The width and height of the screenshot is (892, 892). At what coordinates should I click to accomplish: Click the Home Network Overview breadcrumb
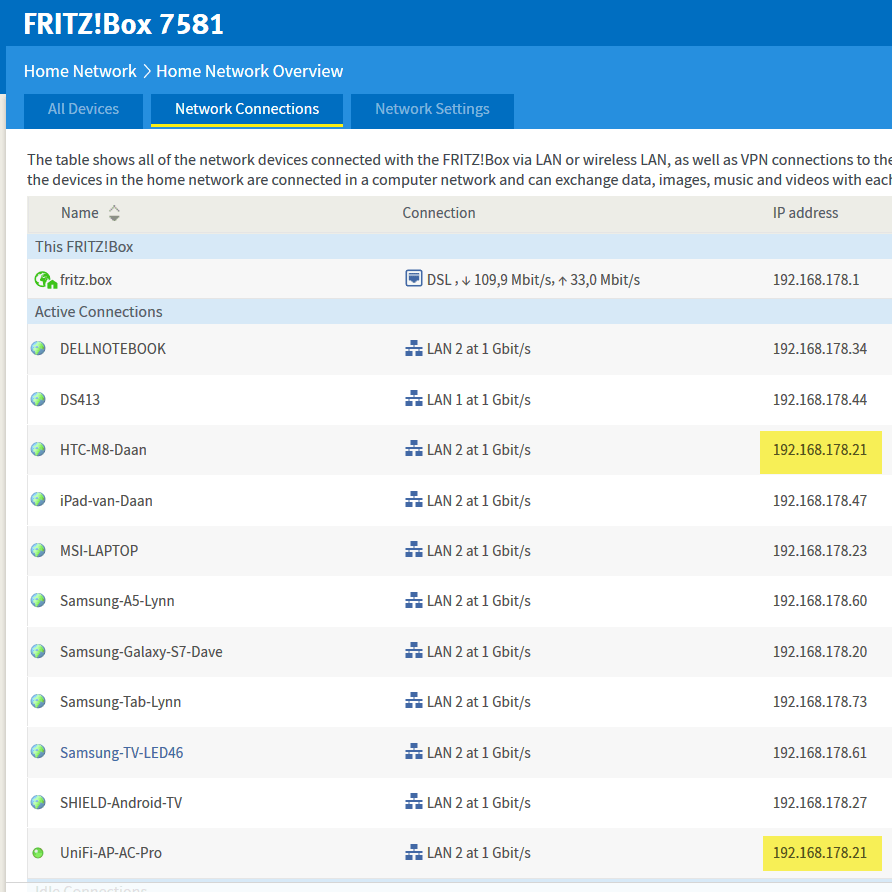tap(249, 71)
